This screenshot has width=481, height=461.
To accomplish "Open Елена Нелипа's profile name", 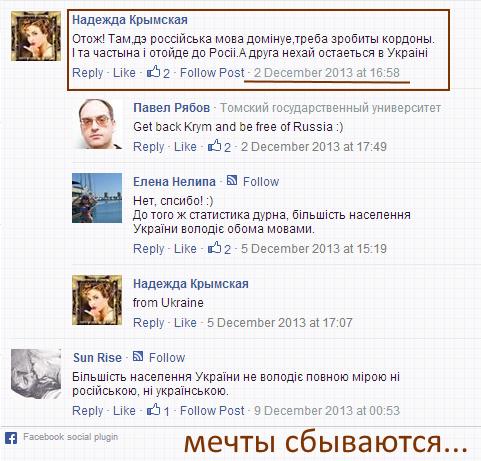I will coord(174,182).
